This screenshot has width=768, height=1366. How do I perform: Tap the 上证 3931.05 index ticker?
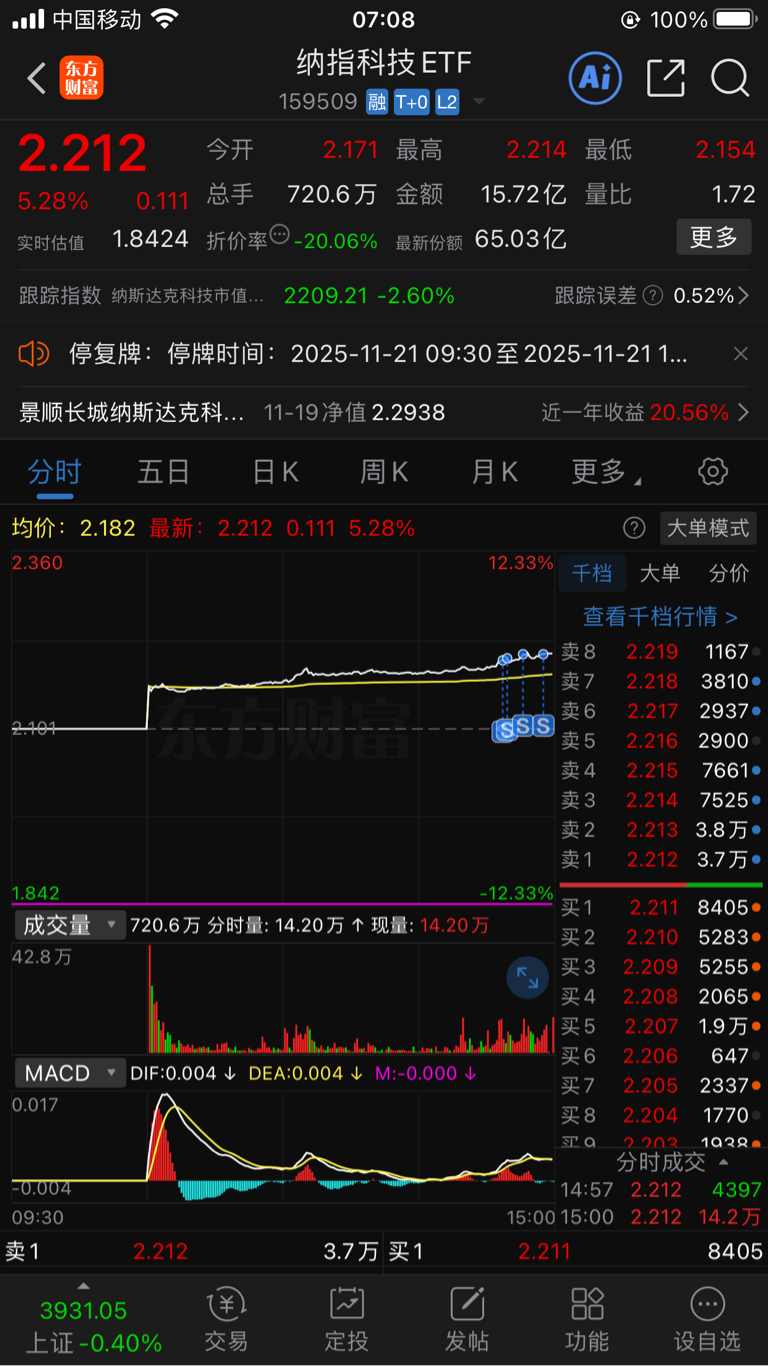pyautogui.click(x=93, y=1326)
